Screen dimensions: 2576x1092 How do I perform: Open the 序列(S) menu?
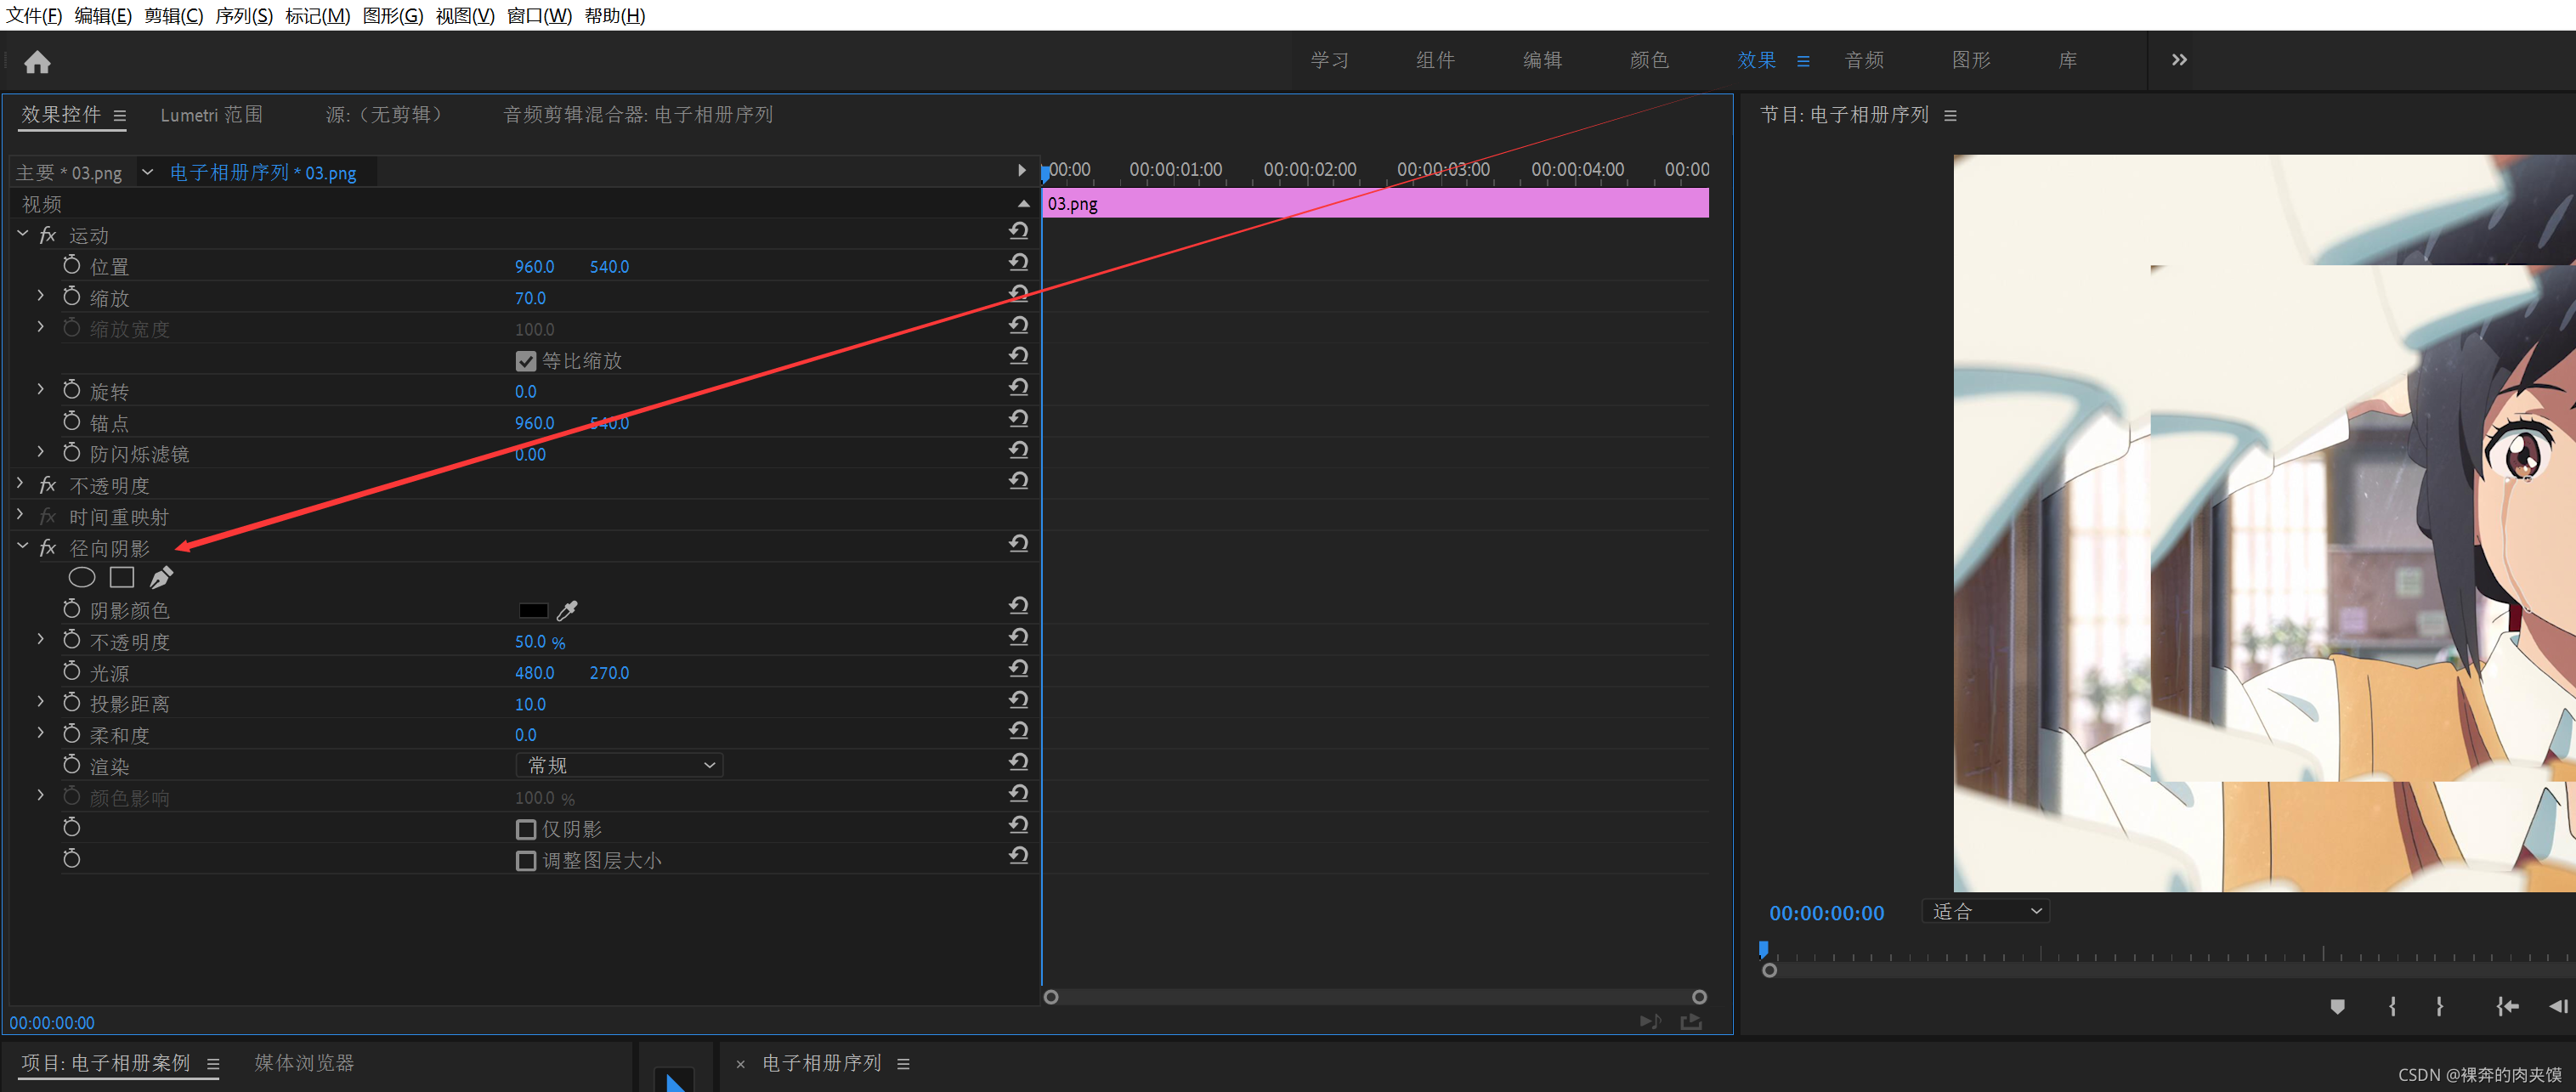(x=244, y=15)
